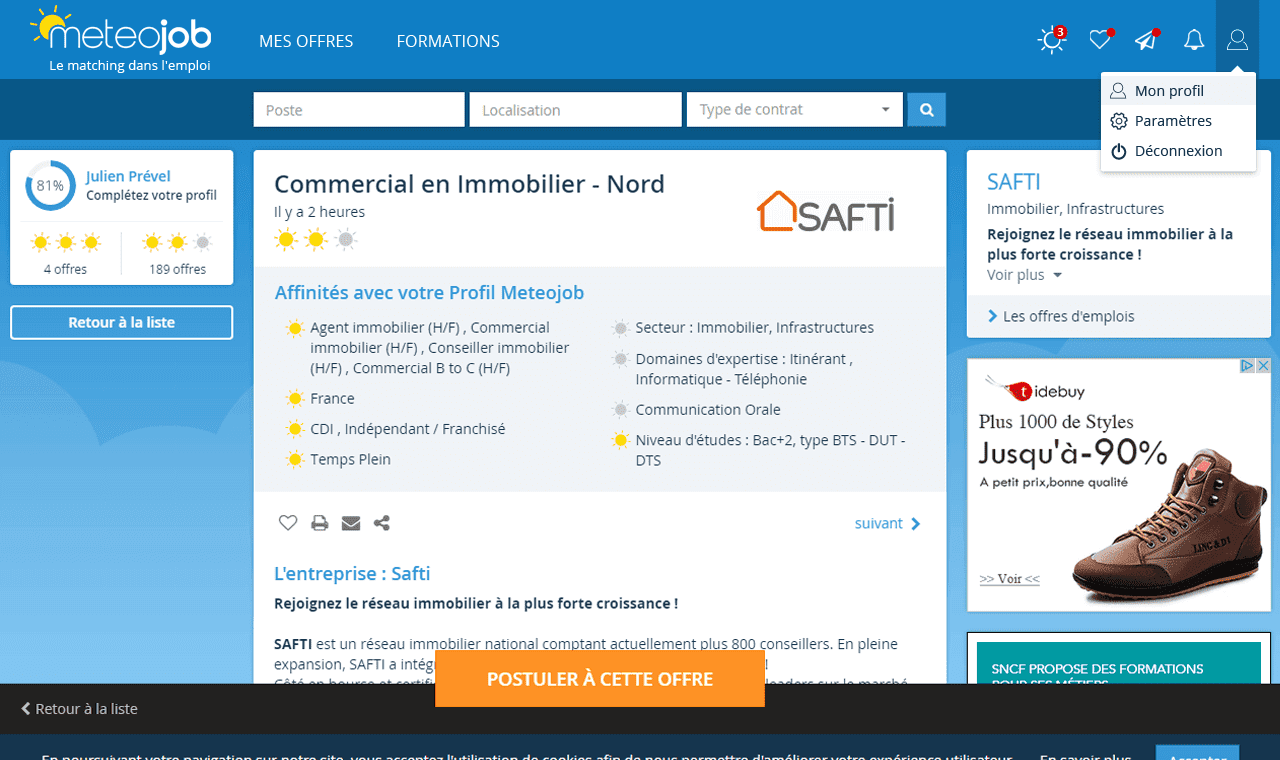This screenshot has width=1280, height=760.
Task: Click into the Poste search field
Action: click(358, 110)
